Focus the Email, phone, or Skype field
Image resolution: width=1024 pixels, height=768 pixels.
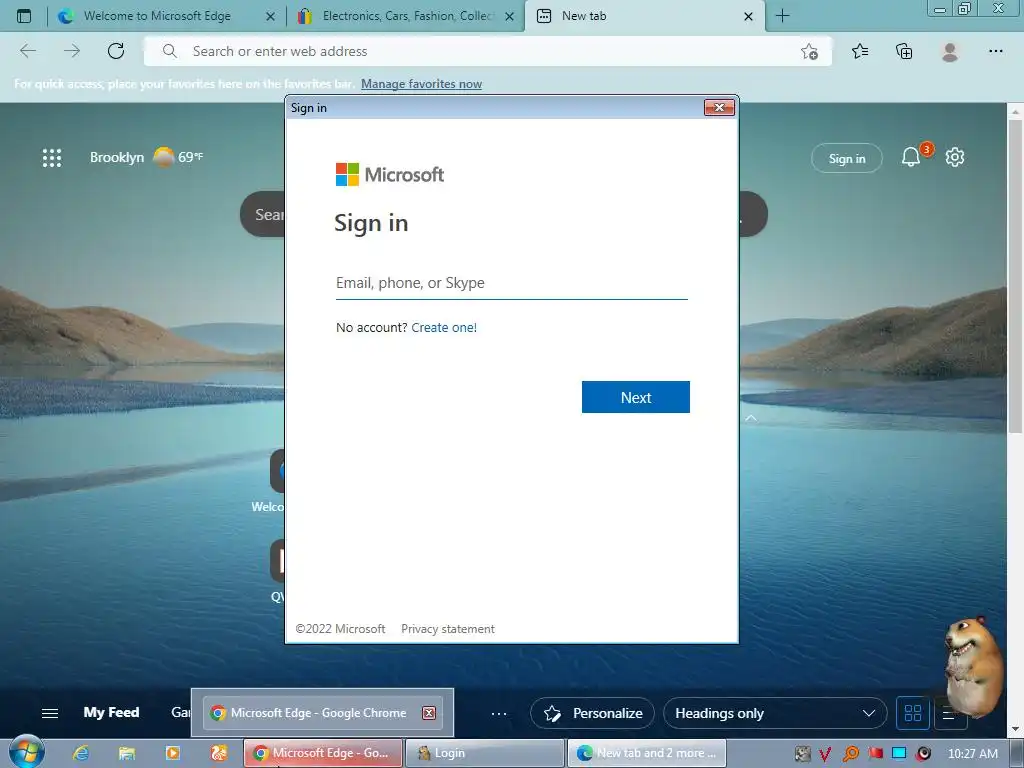point(511,283)
